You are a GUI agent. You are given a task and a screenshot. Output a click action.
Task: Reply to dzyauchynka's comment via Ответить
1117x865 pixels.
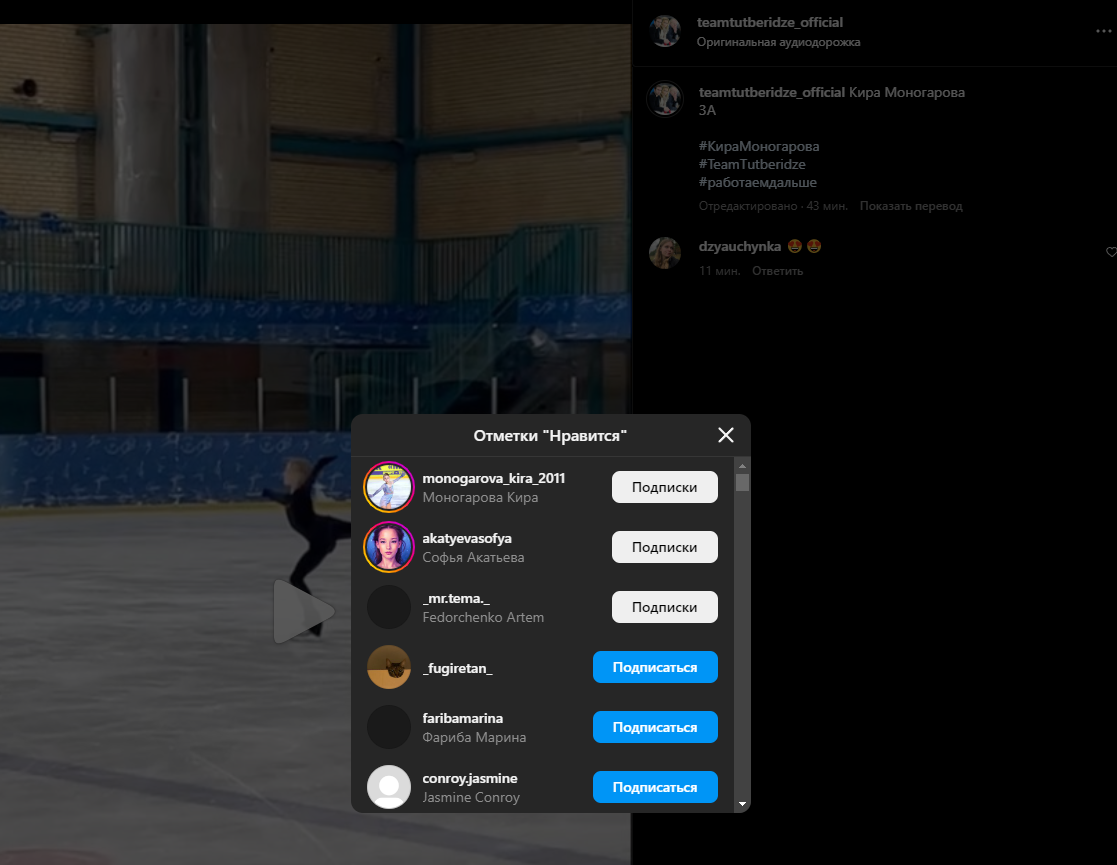tap(777, 271)
